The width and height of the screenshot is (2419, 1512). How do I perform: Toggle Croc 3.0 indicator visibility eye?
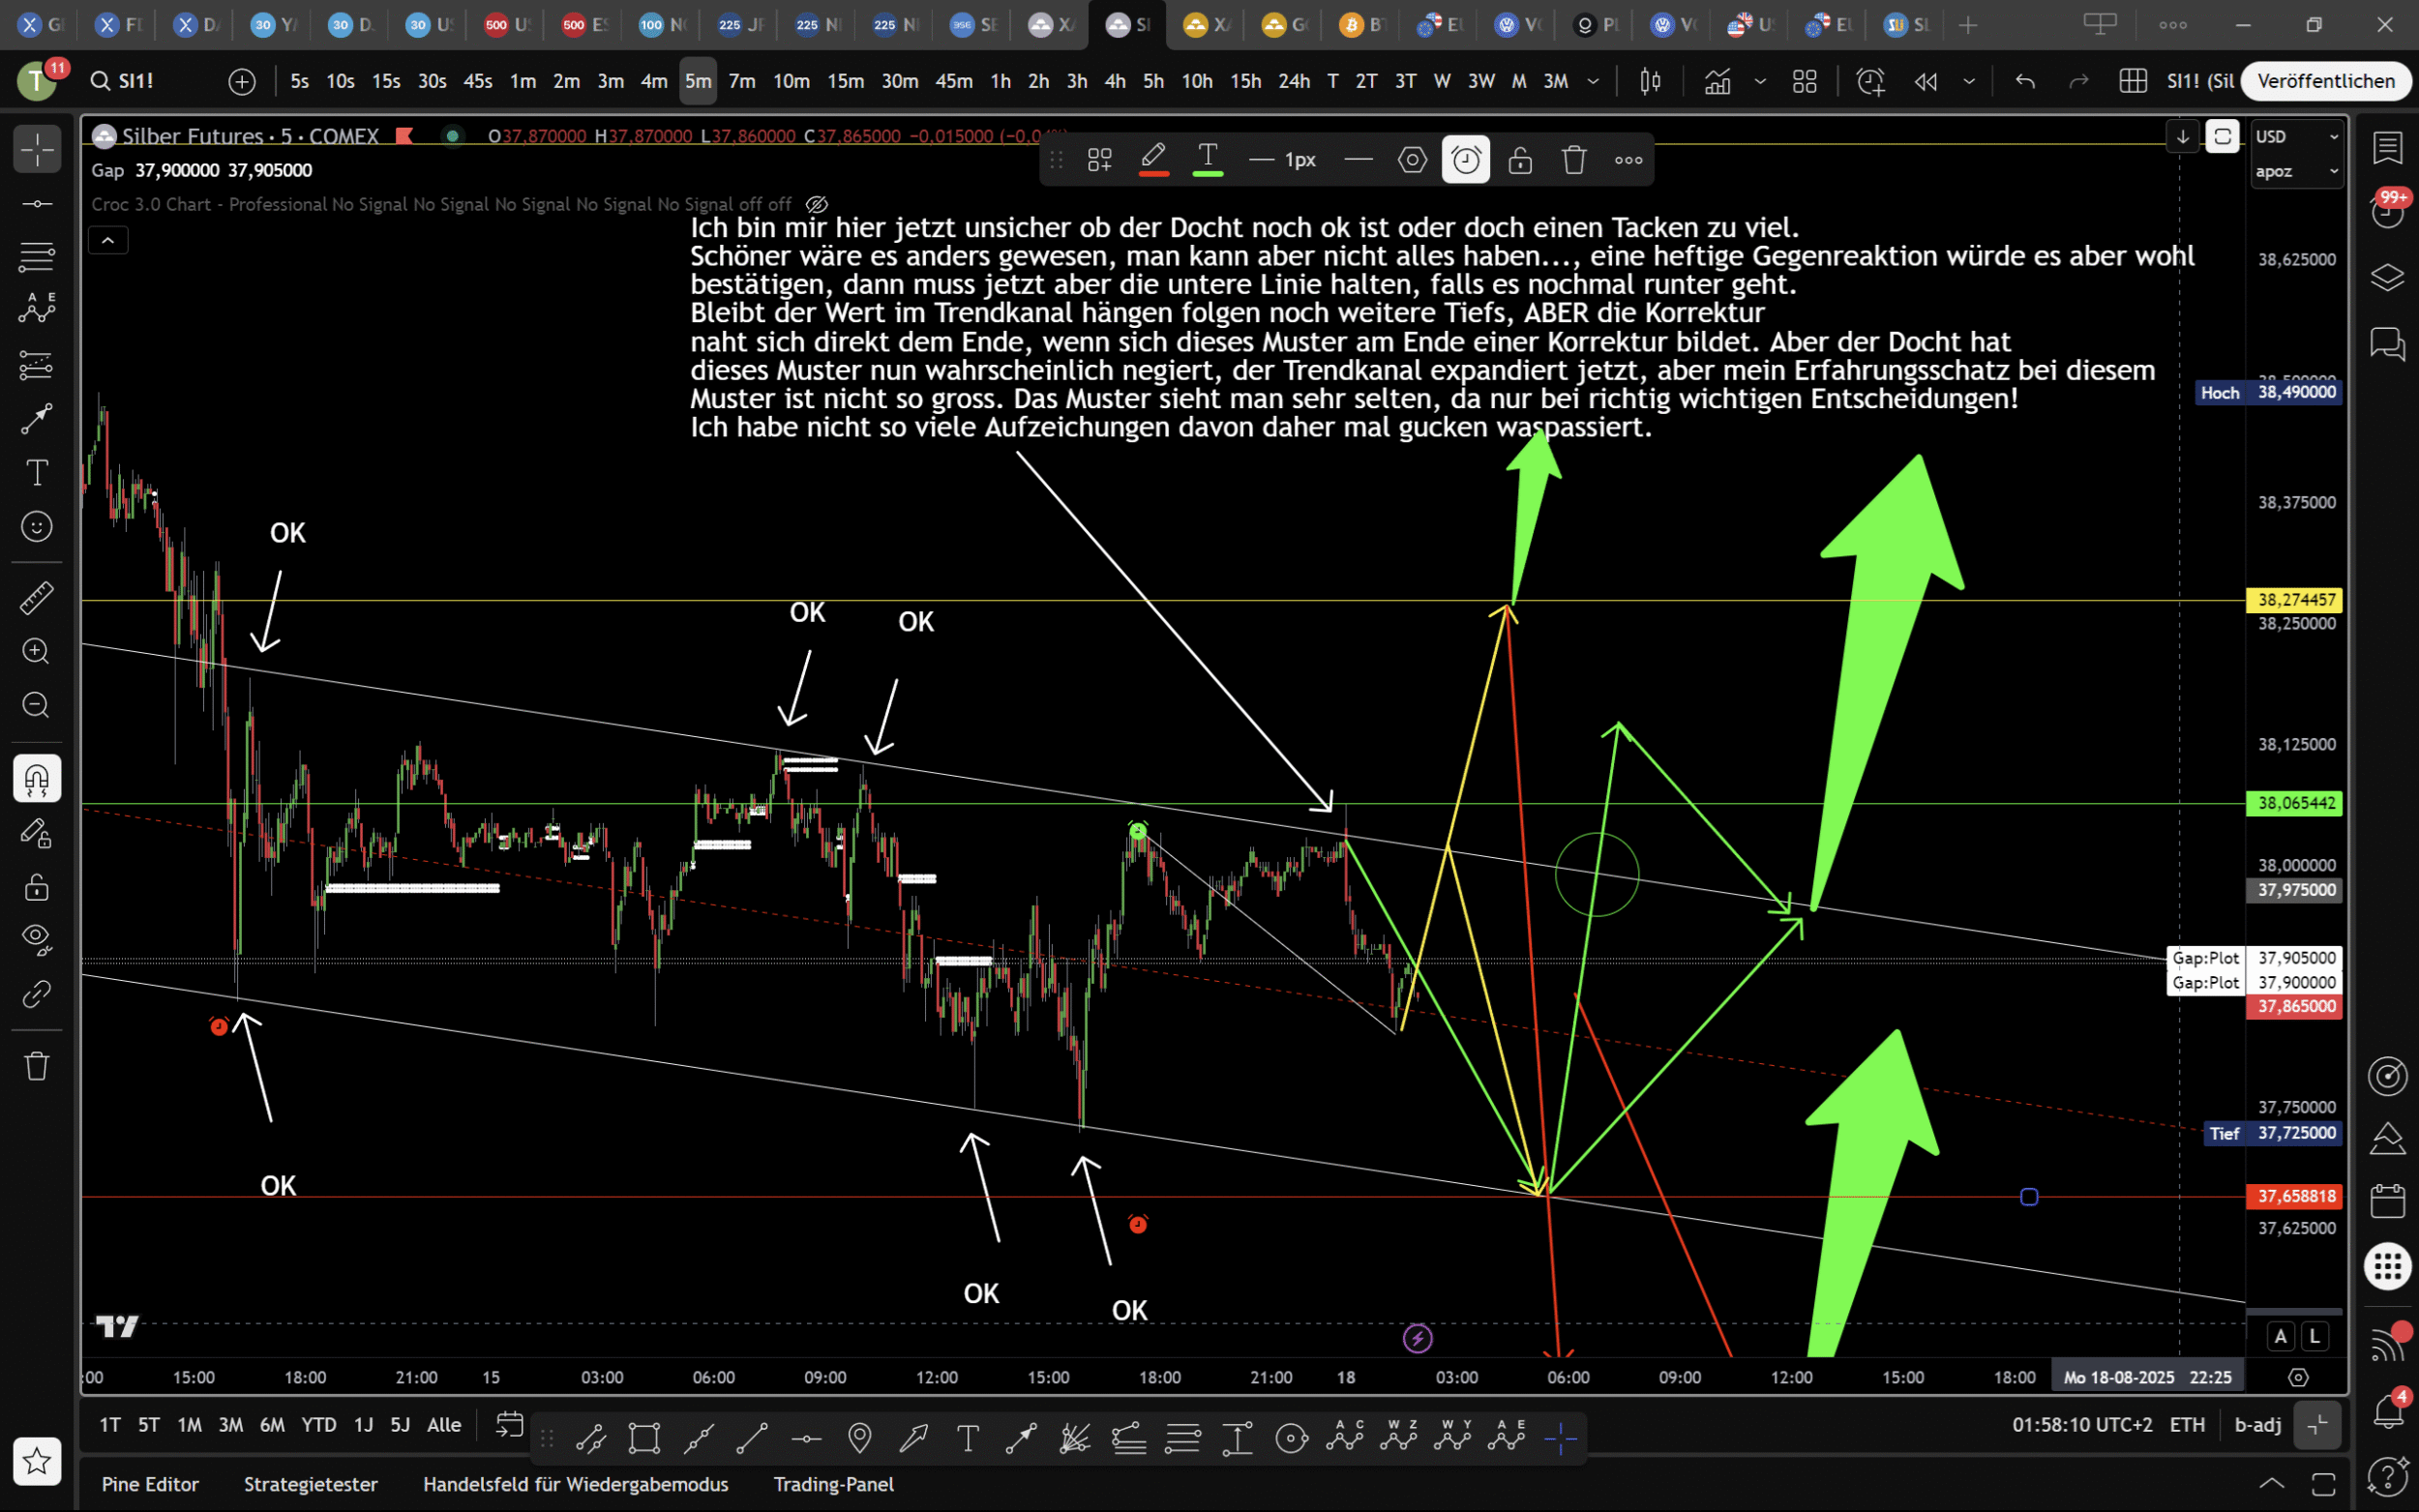point(817,204)
